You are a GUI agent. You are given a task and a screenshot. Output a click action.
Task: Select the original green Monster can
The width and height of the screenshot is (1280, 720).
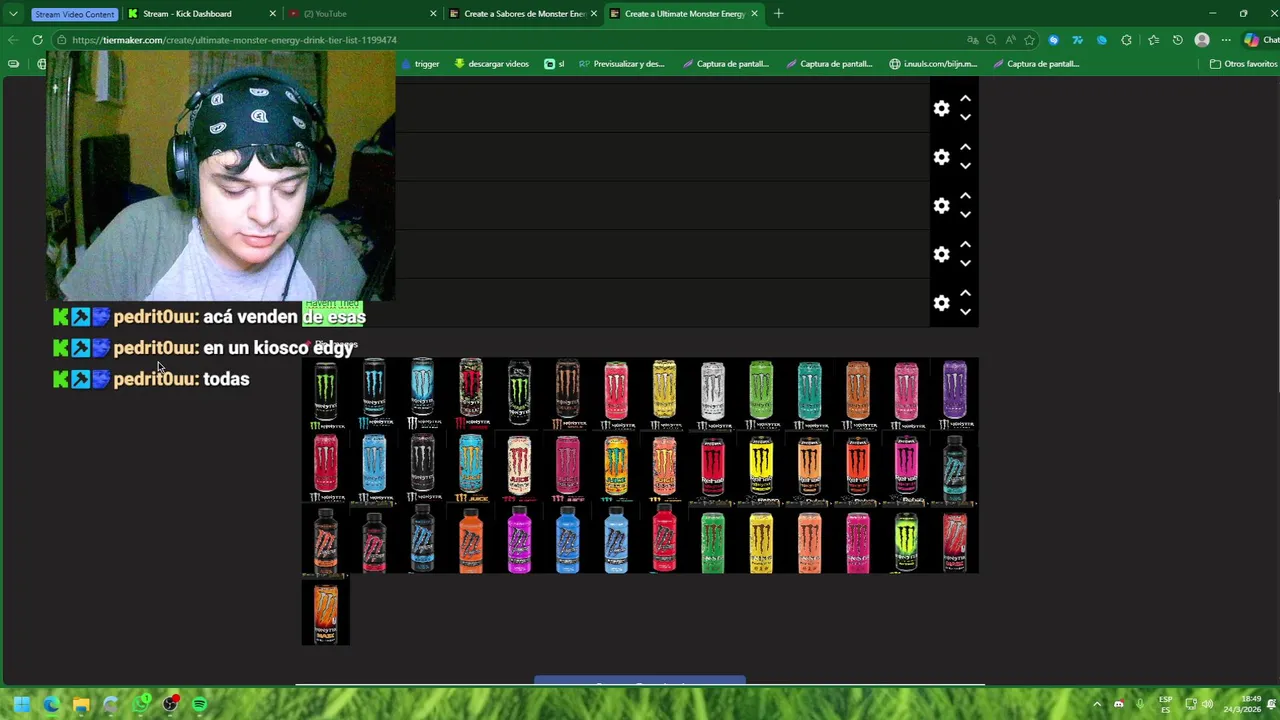326,394
